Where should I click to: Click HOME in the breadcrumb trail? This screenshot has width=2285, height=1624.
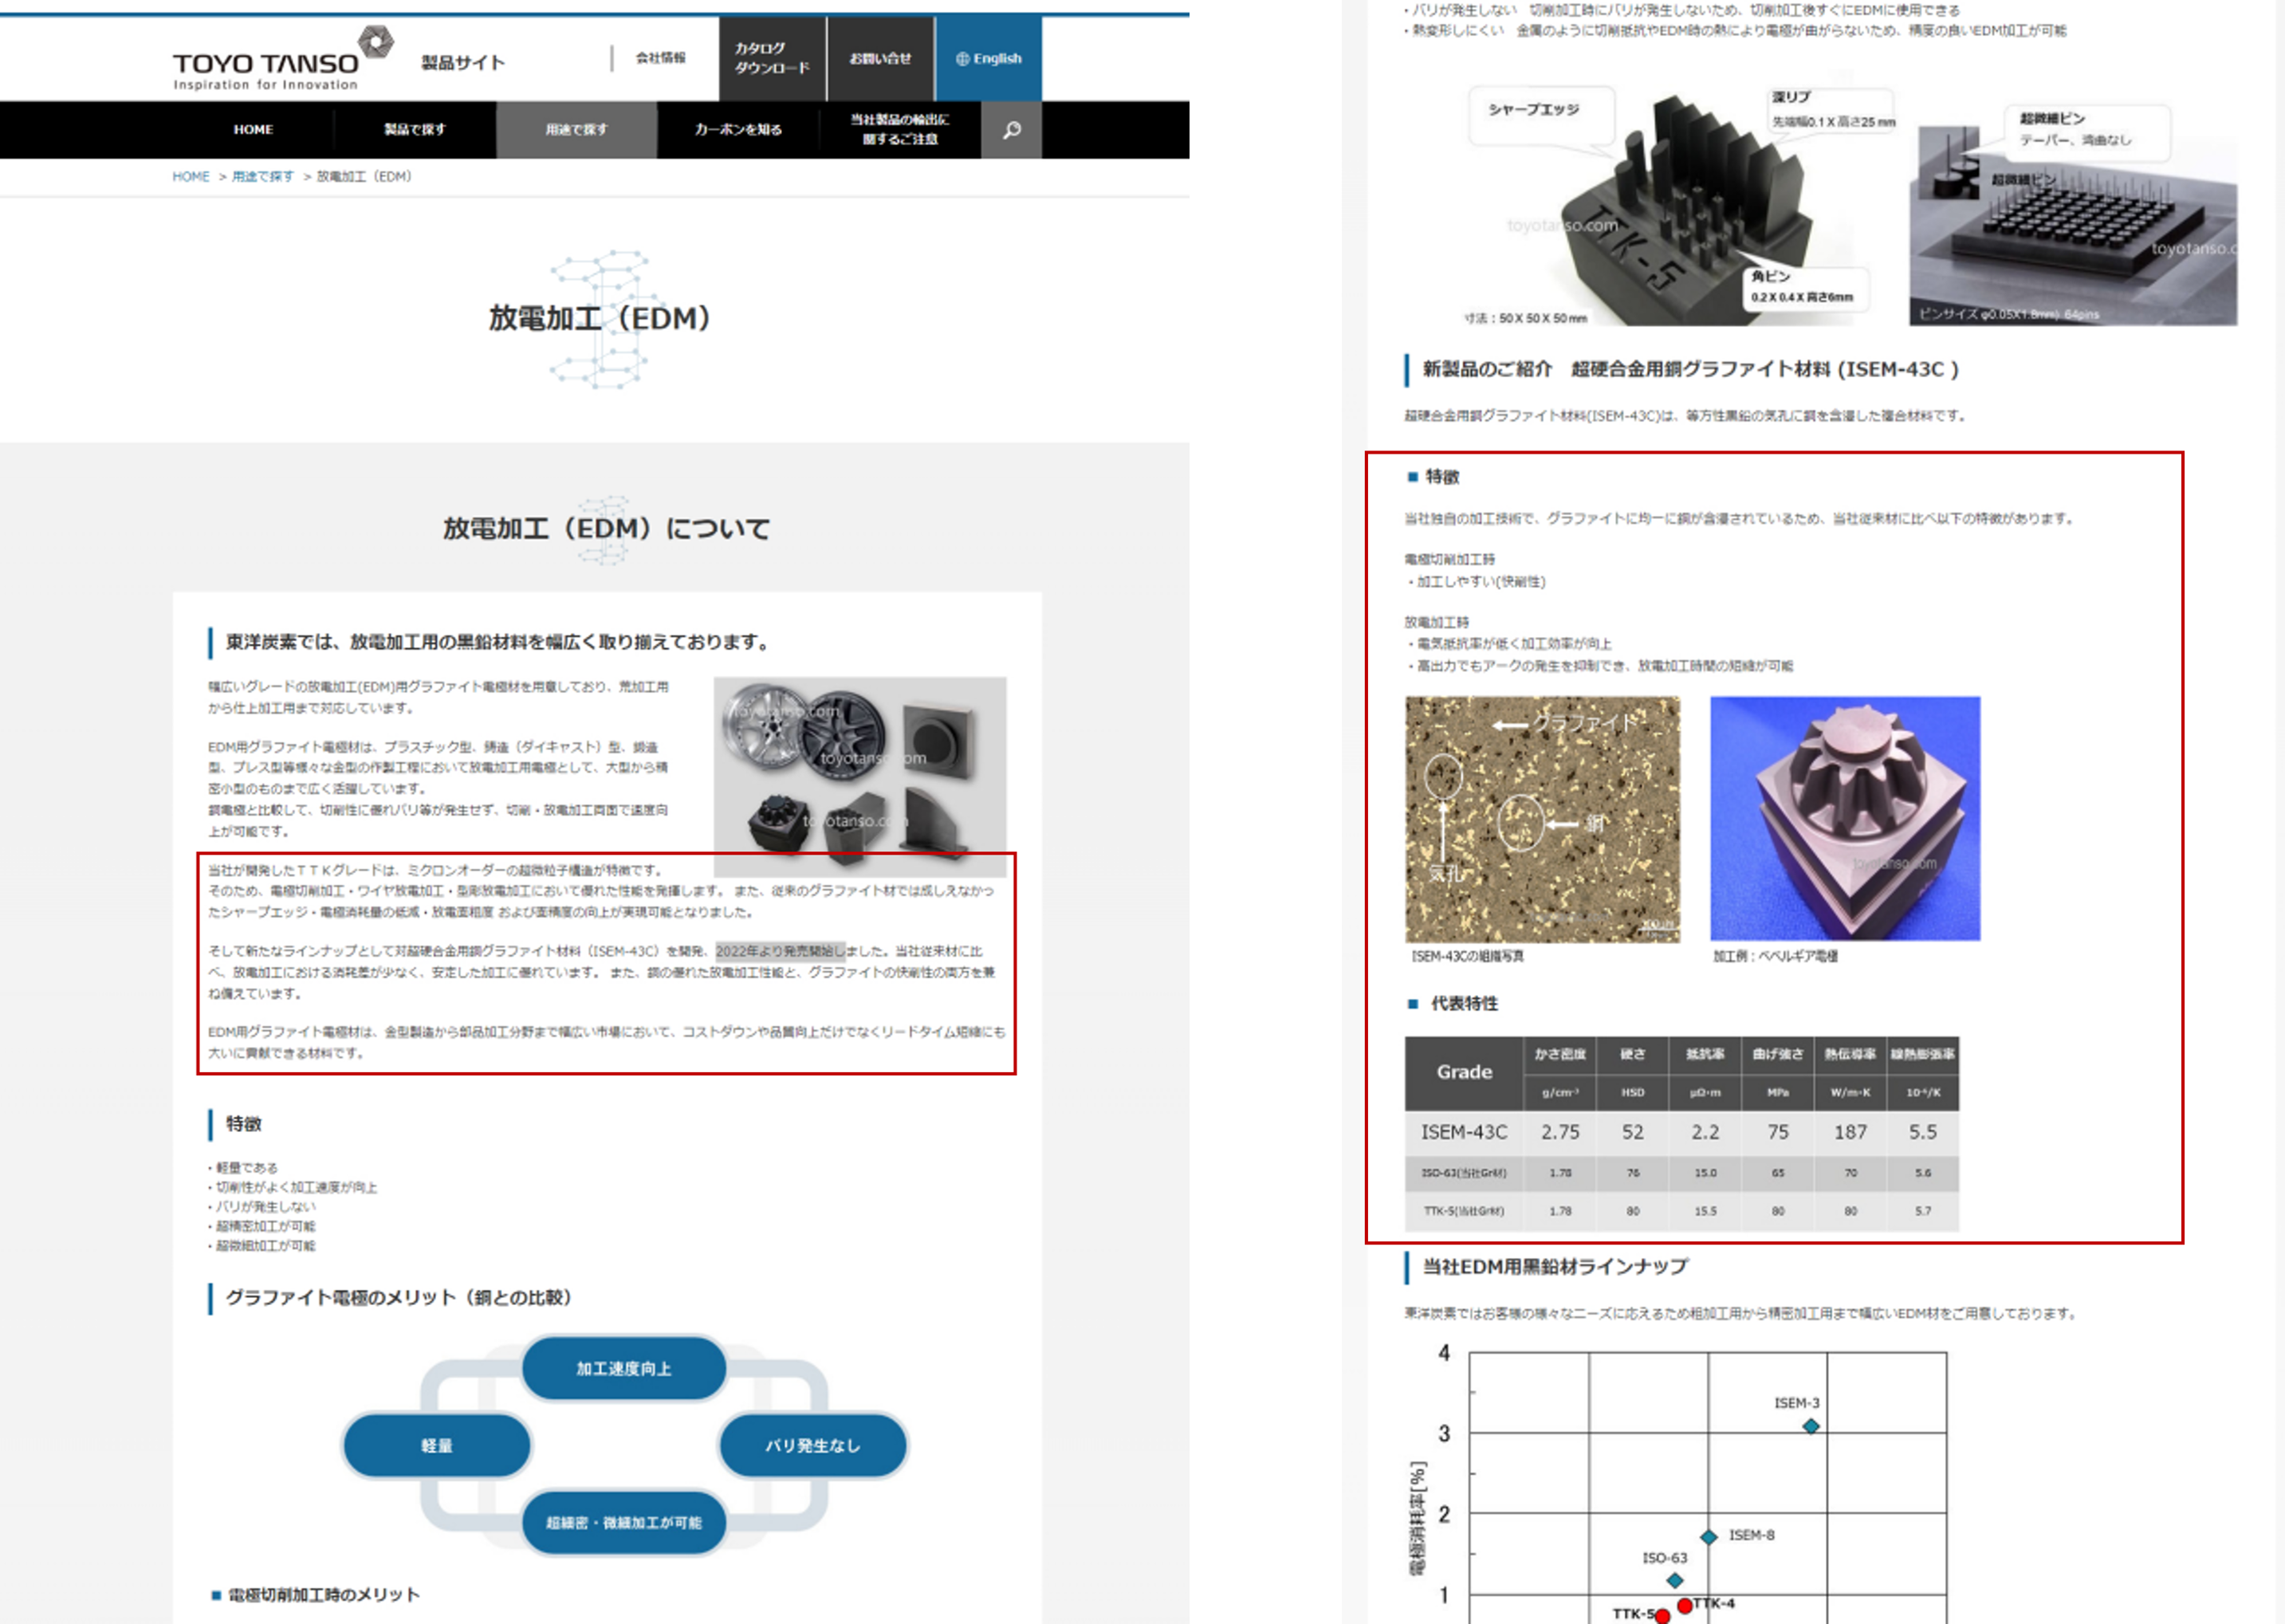pos(191,177)
